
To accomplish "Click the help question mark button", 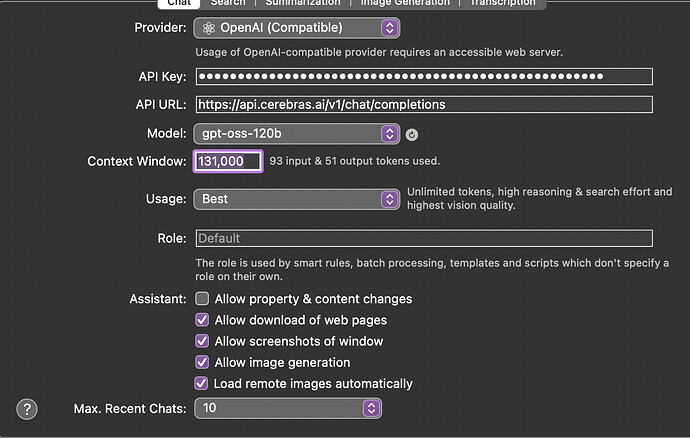I will point(27,408).
